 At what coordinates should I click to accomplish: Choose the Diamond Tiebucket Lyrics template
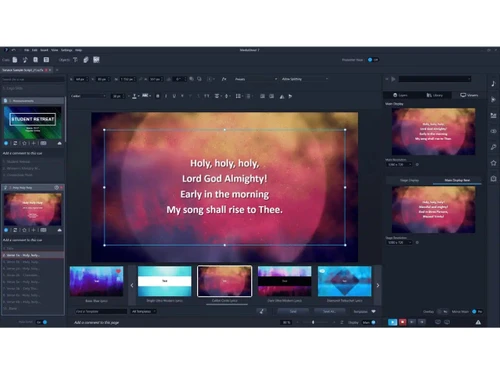tap(345, 281)
